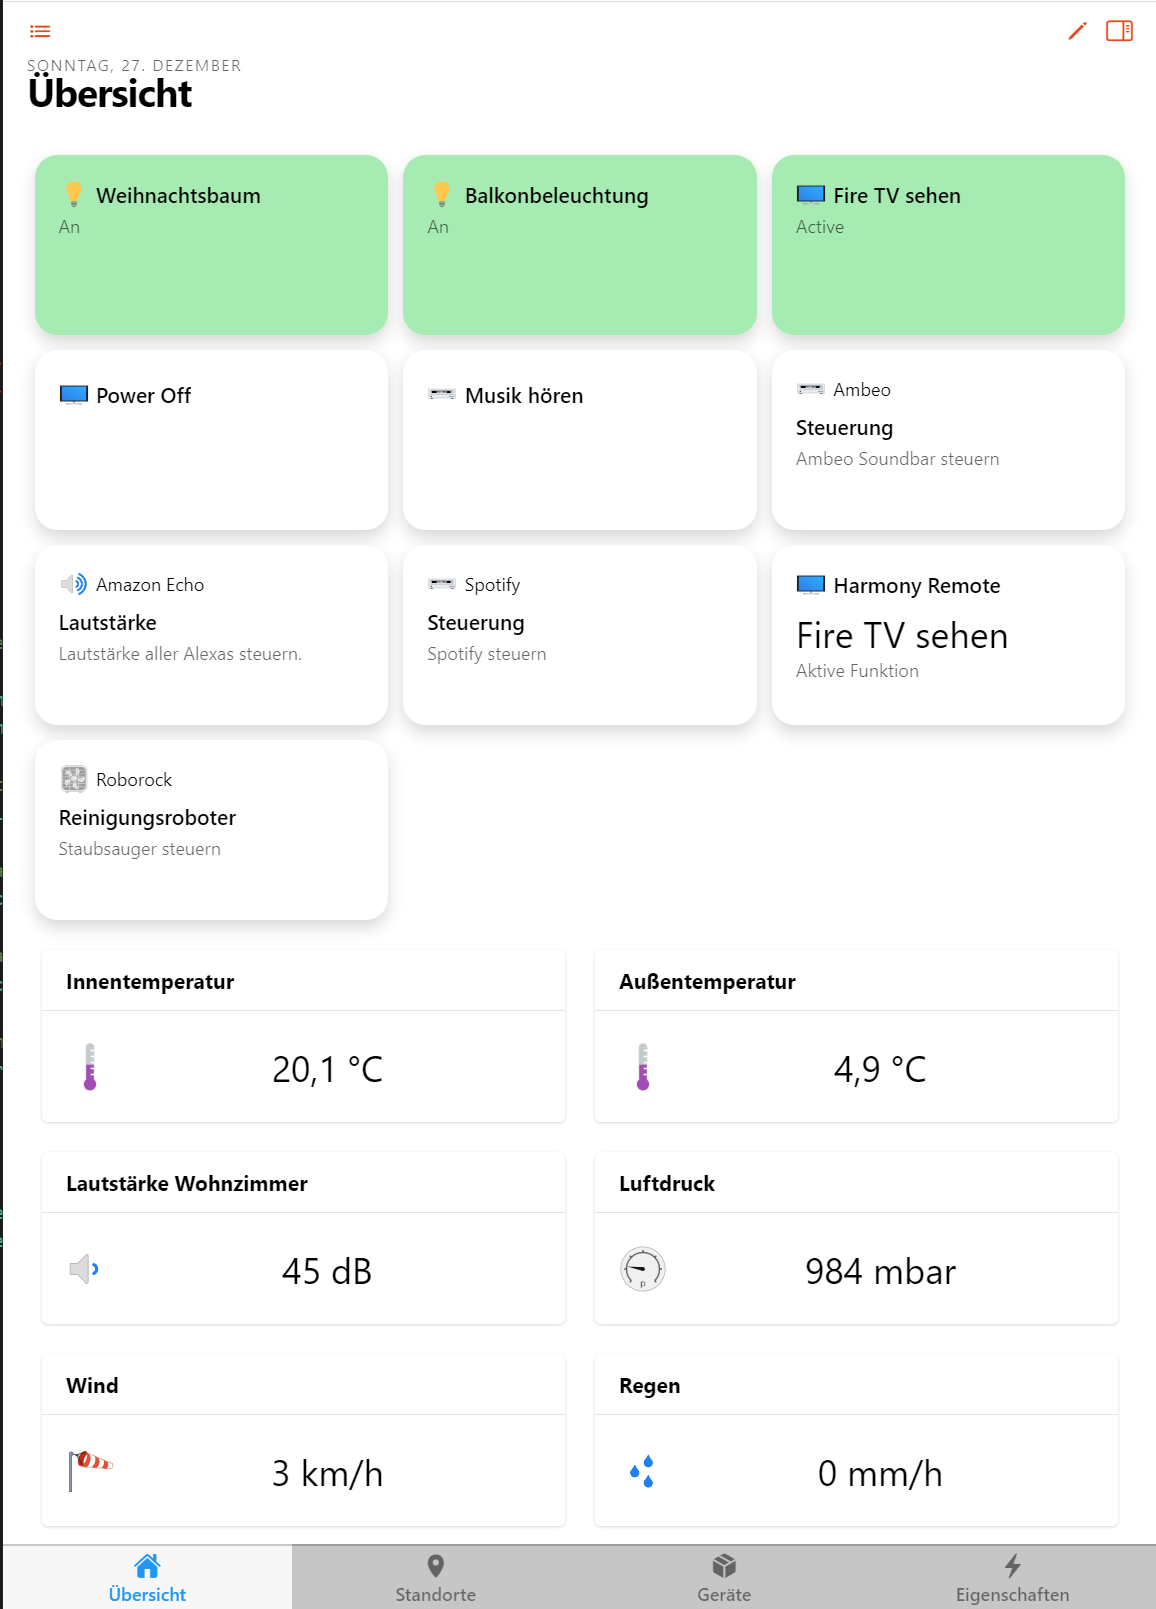This screenshot has height=1609, width=1156.
Task: Switch to the Standorte tab
Action: click(x=435, y=1578)
